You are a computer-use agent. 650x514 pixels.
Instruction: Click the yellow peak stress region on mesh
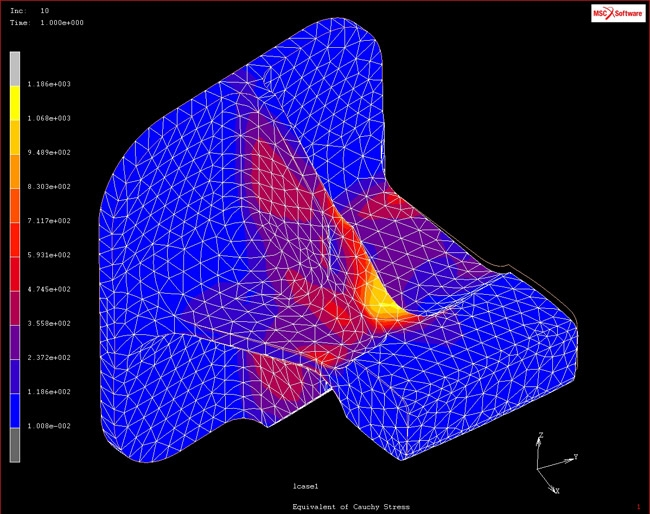pos(381,303)
